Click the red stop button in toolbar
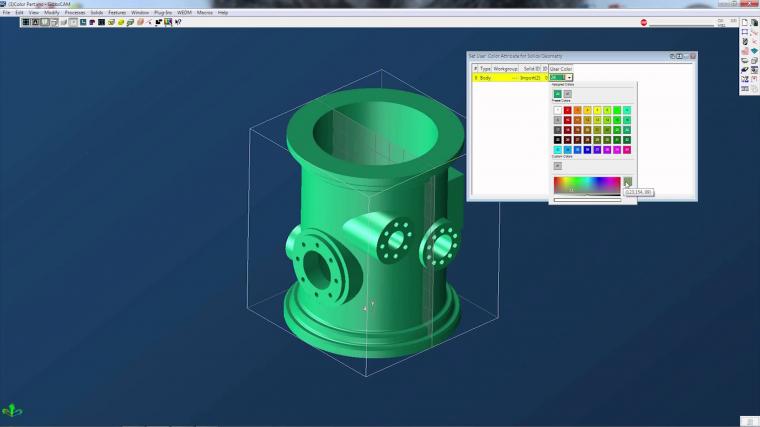760x427 pixels. point(644,22)
